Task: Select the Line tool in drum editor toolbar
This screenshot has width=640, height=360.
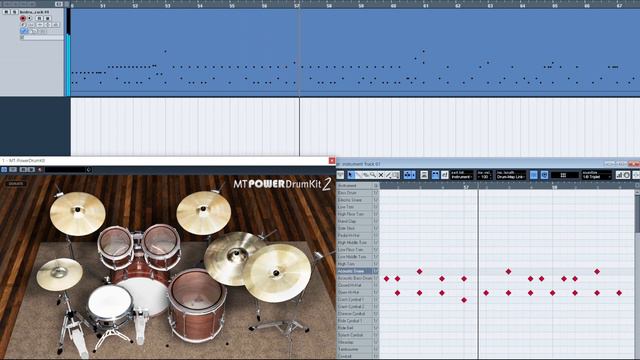Action: (389, 175)
